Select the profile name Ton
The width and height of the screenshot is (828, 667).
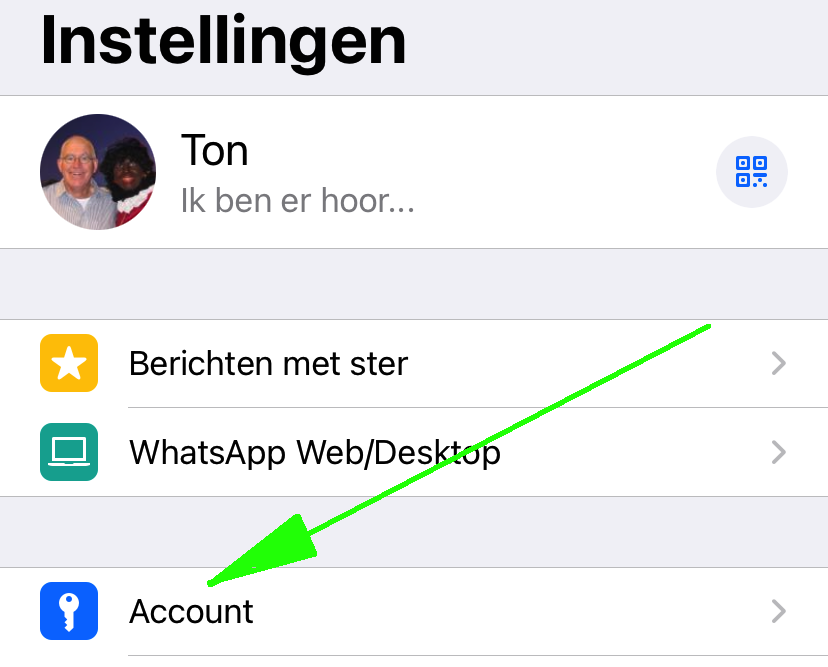[214, 151]
